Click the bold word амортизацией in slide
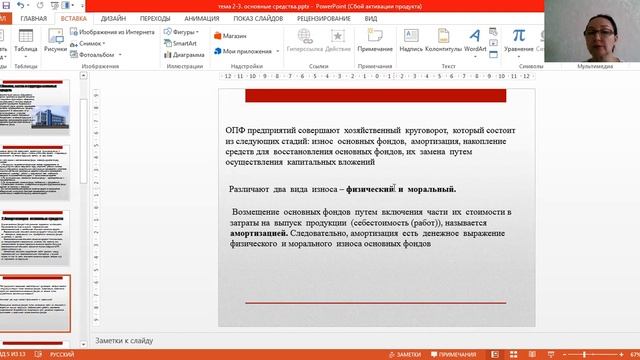The image size is (640, 360). coord(259,233)
